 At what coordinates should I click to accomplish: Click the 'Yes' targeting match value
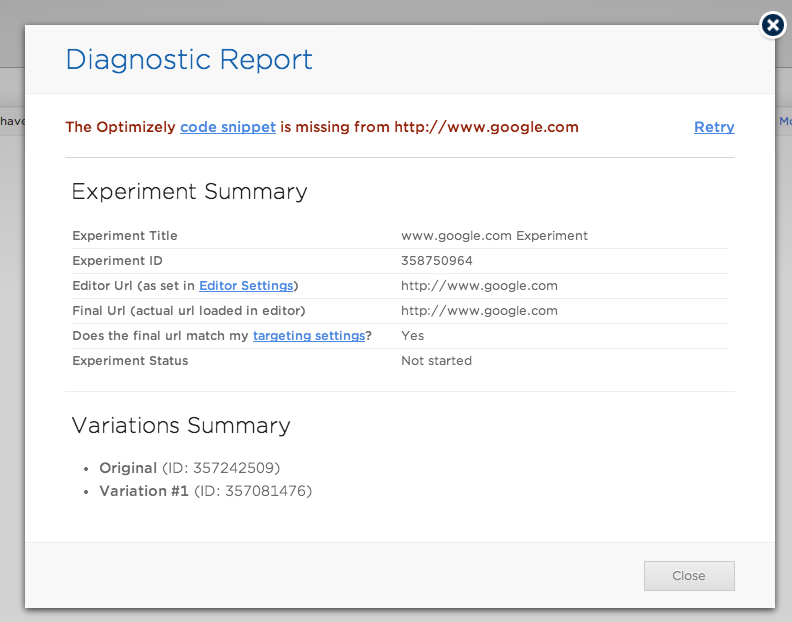coord(413,336)
